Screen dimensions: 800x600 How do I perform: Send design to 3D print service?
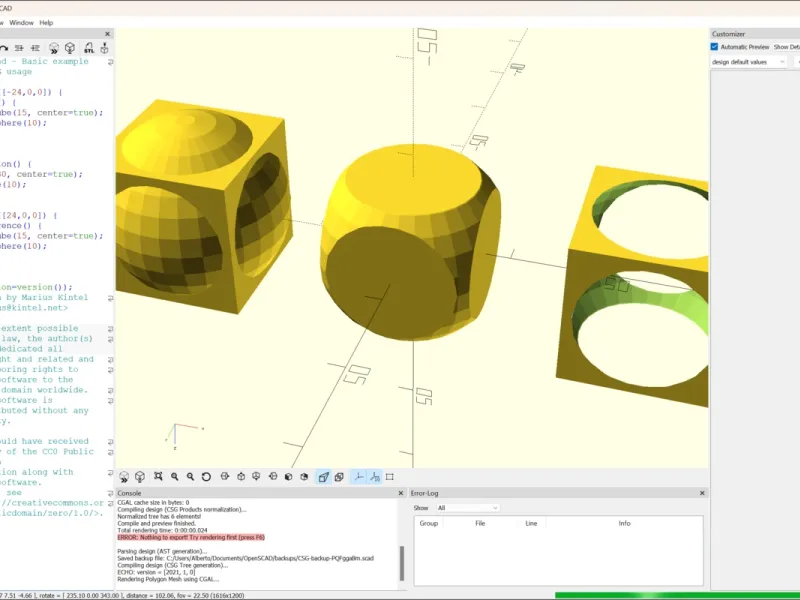pos(104,48)
